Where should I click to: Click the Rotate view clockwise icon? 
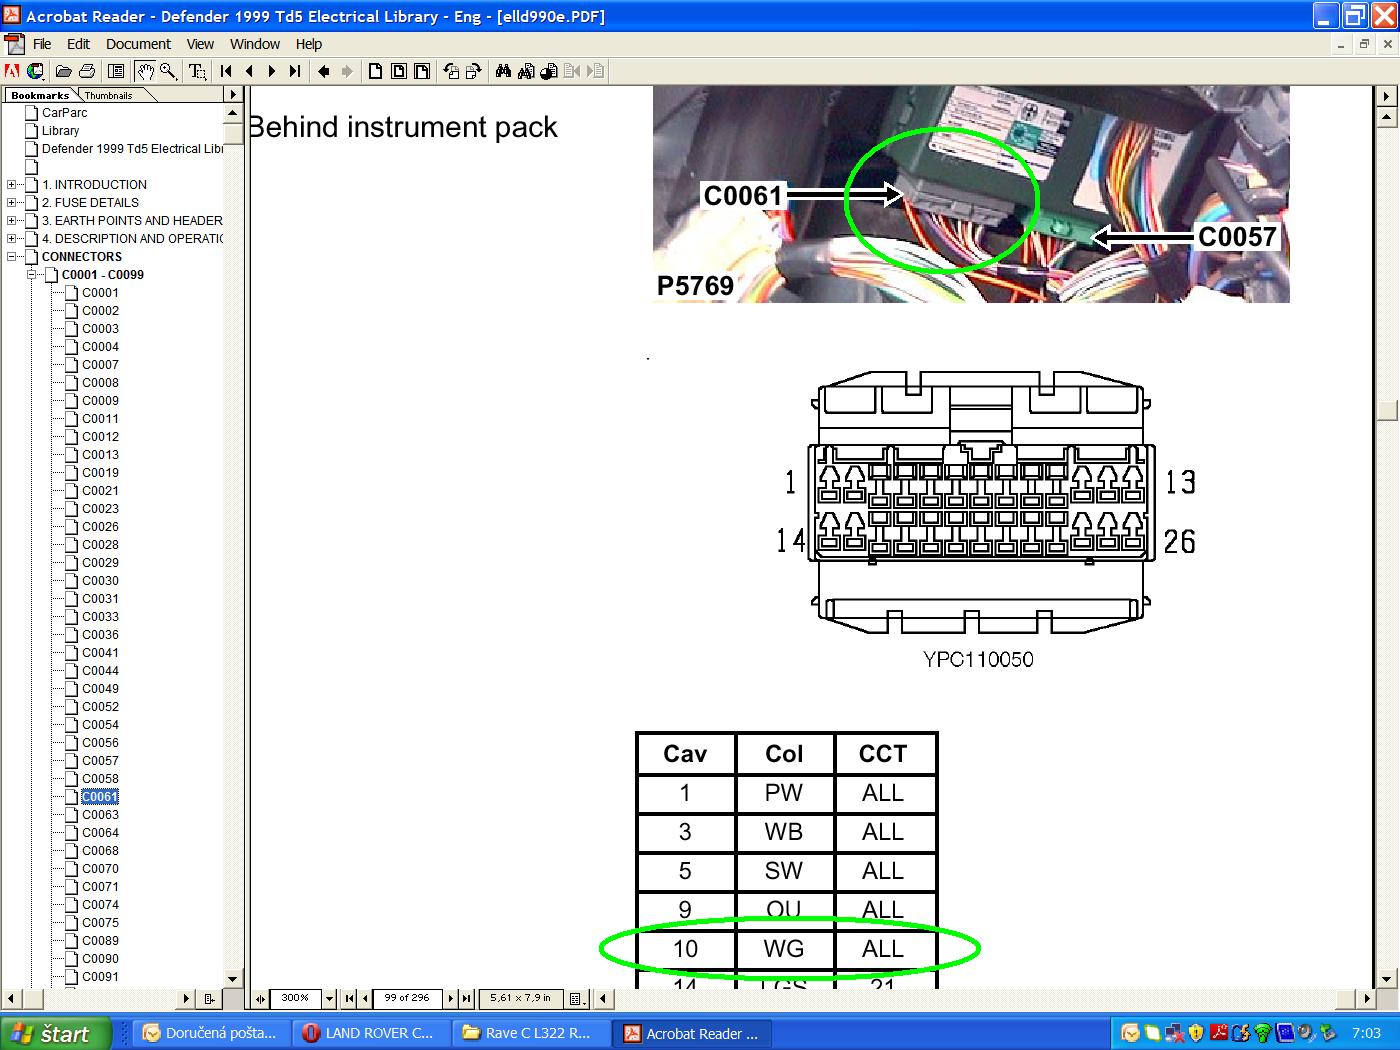[473, 71]
